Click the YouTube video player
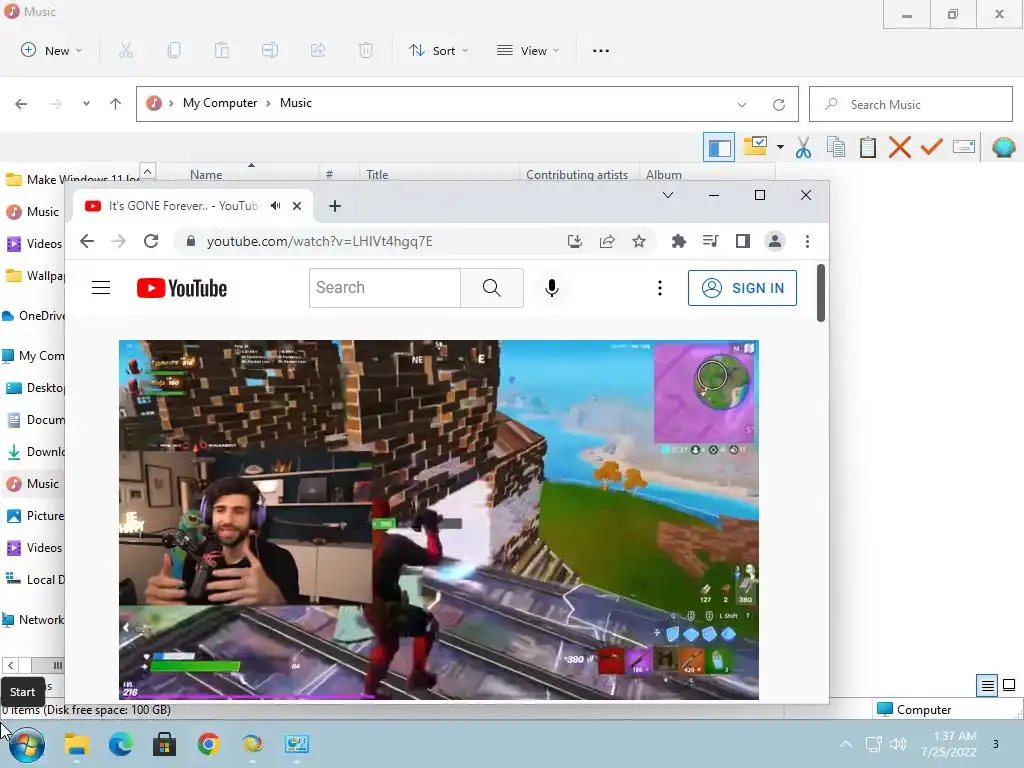 click(x=439, y=520)
